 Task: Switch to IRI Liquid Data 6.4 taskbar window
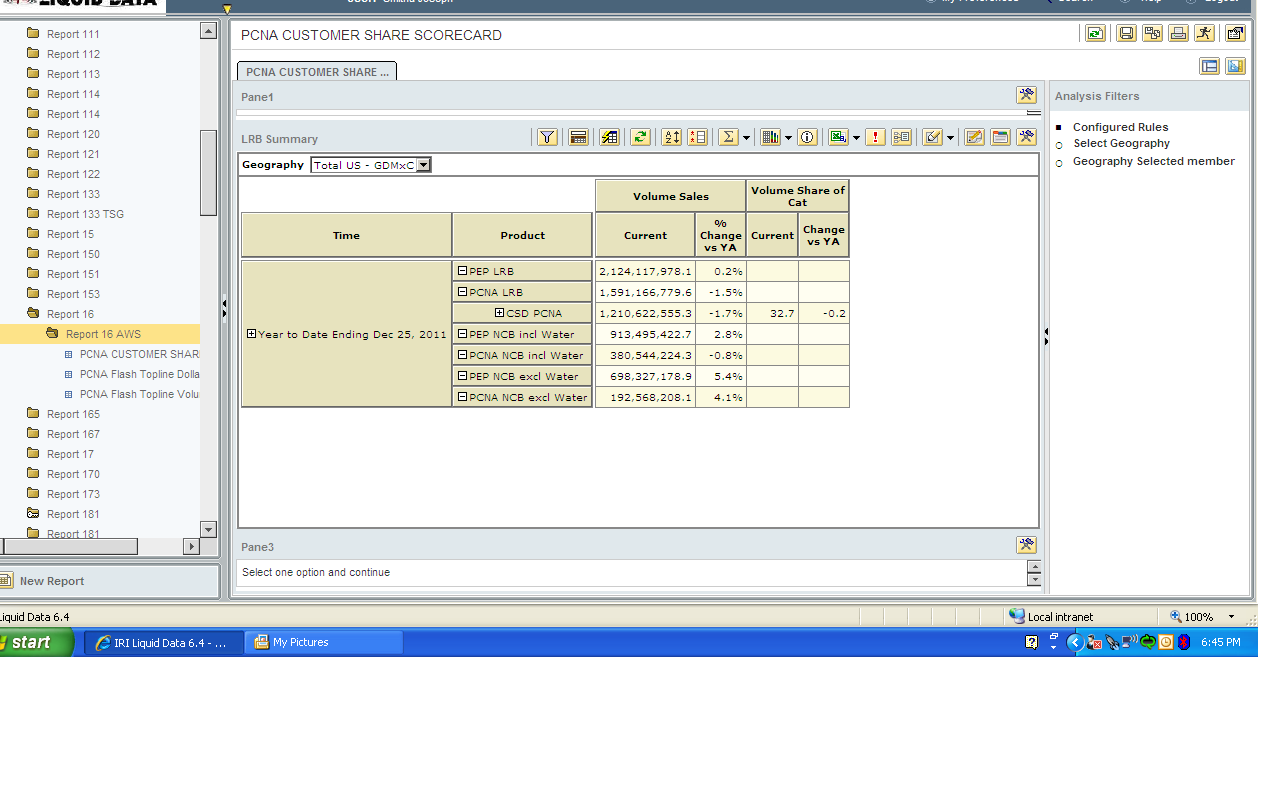[163, 642]
